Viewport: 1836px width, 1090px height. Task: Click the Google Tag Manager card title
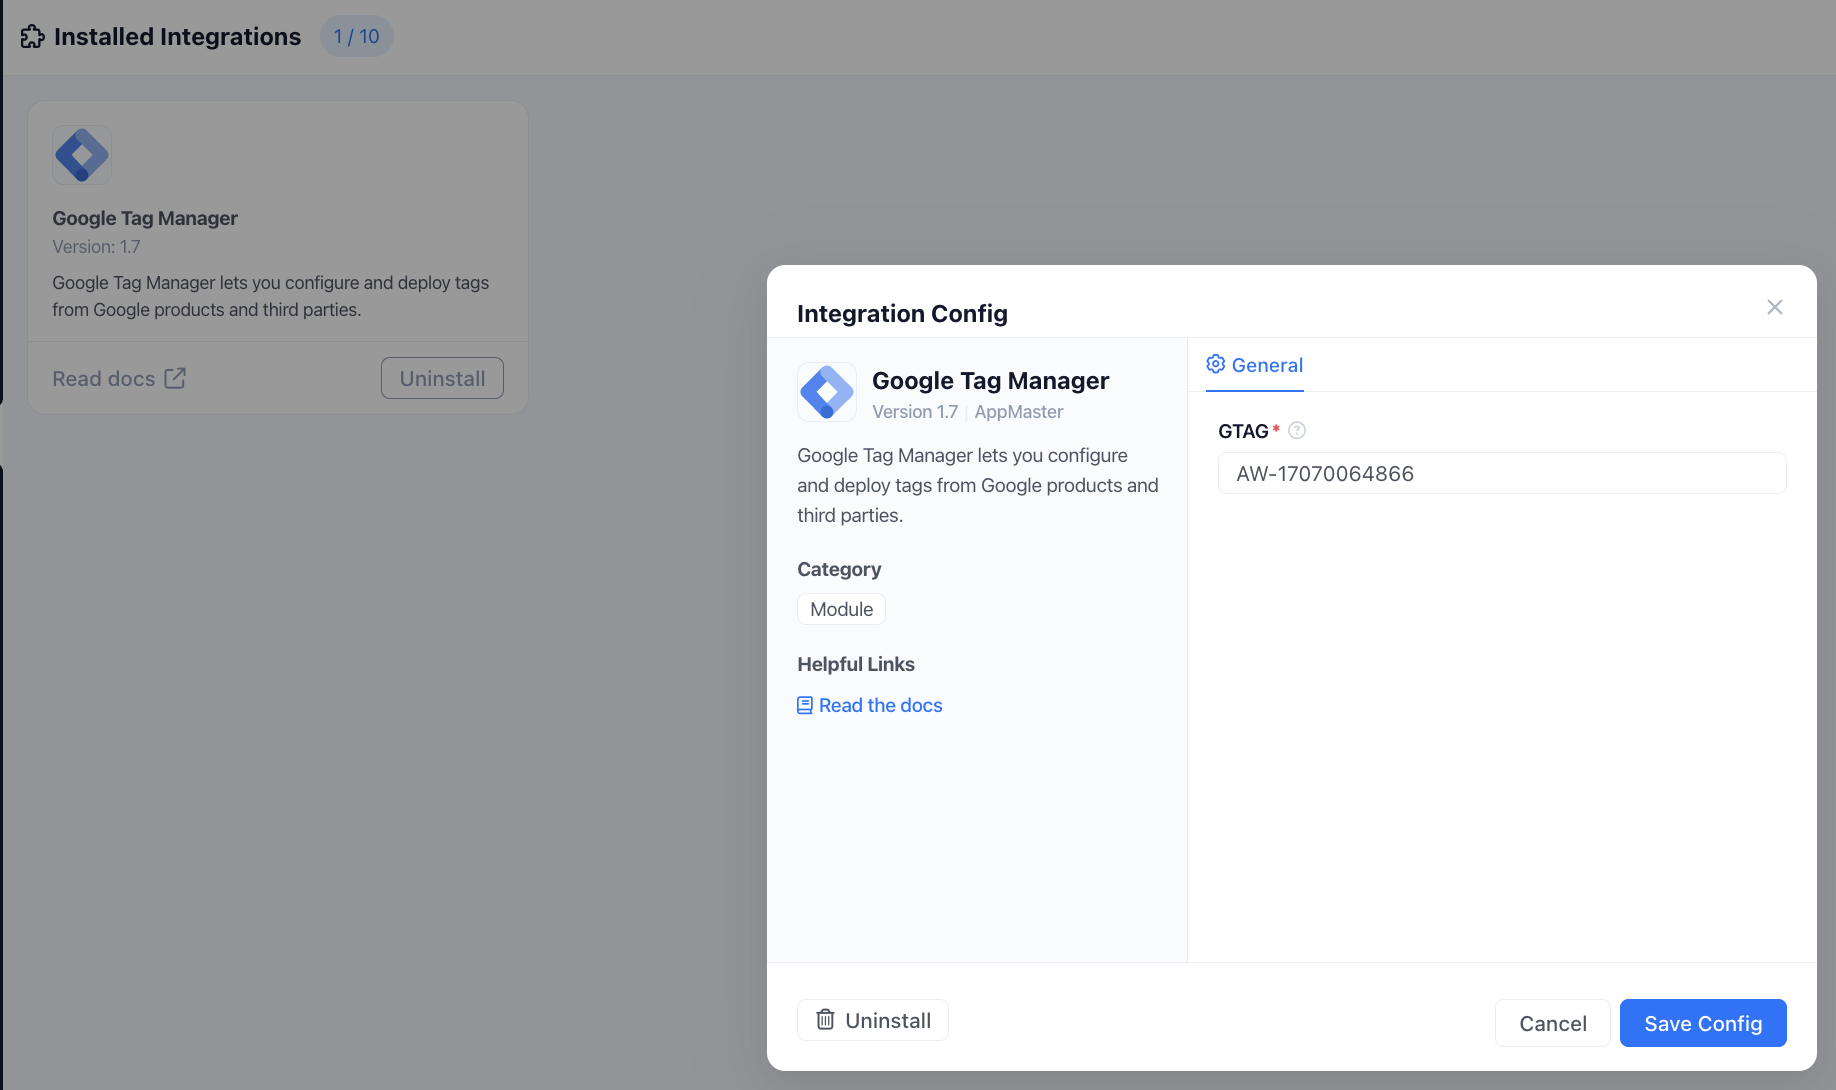click(145, 218)
